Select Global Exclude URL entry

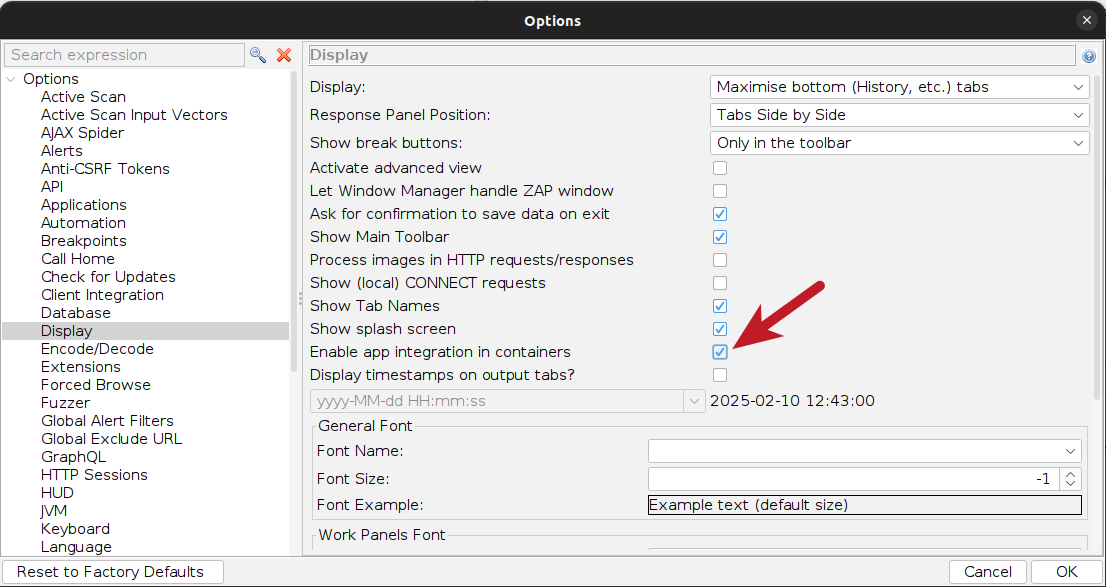(112, 439)
